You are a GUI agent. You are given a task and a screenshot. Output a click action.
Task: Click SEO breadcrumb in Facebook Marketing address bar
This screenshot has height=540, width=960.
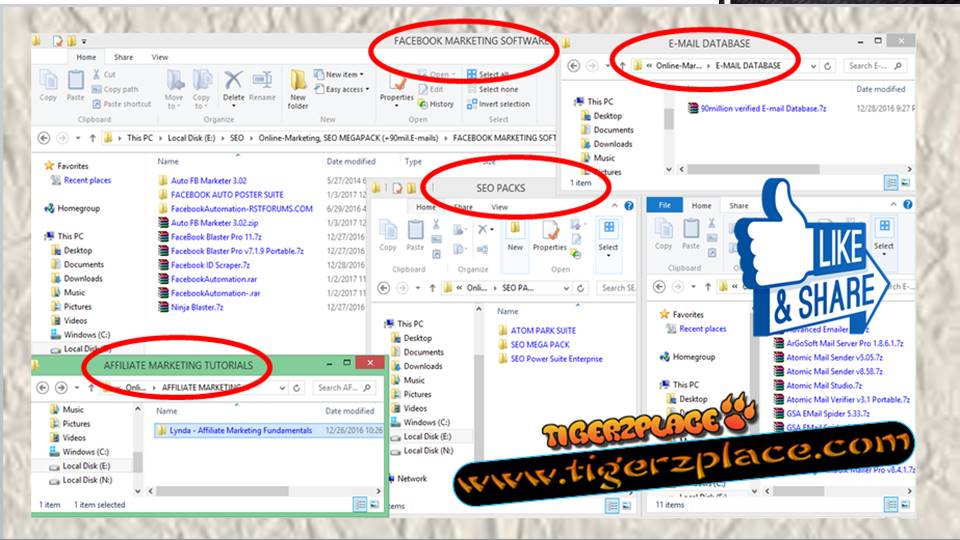point(236,138)
